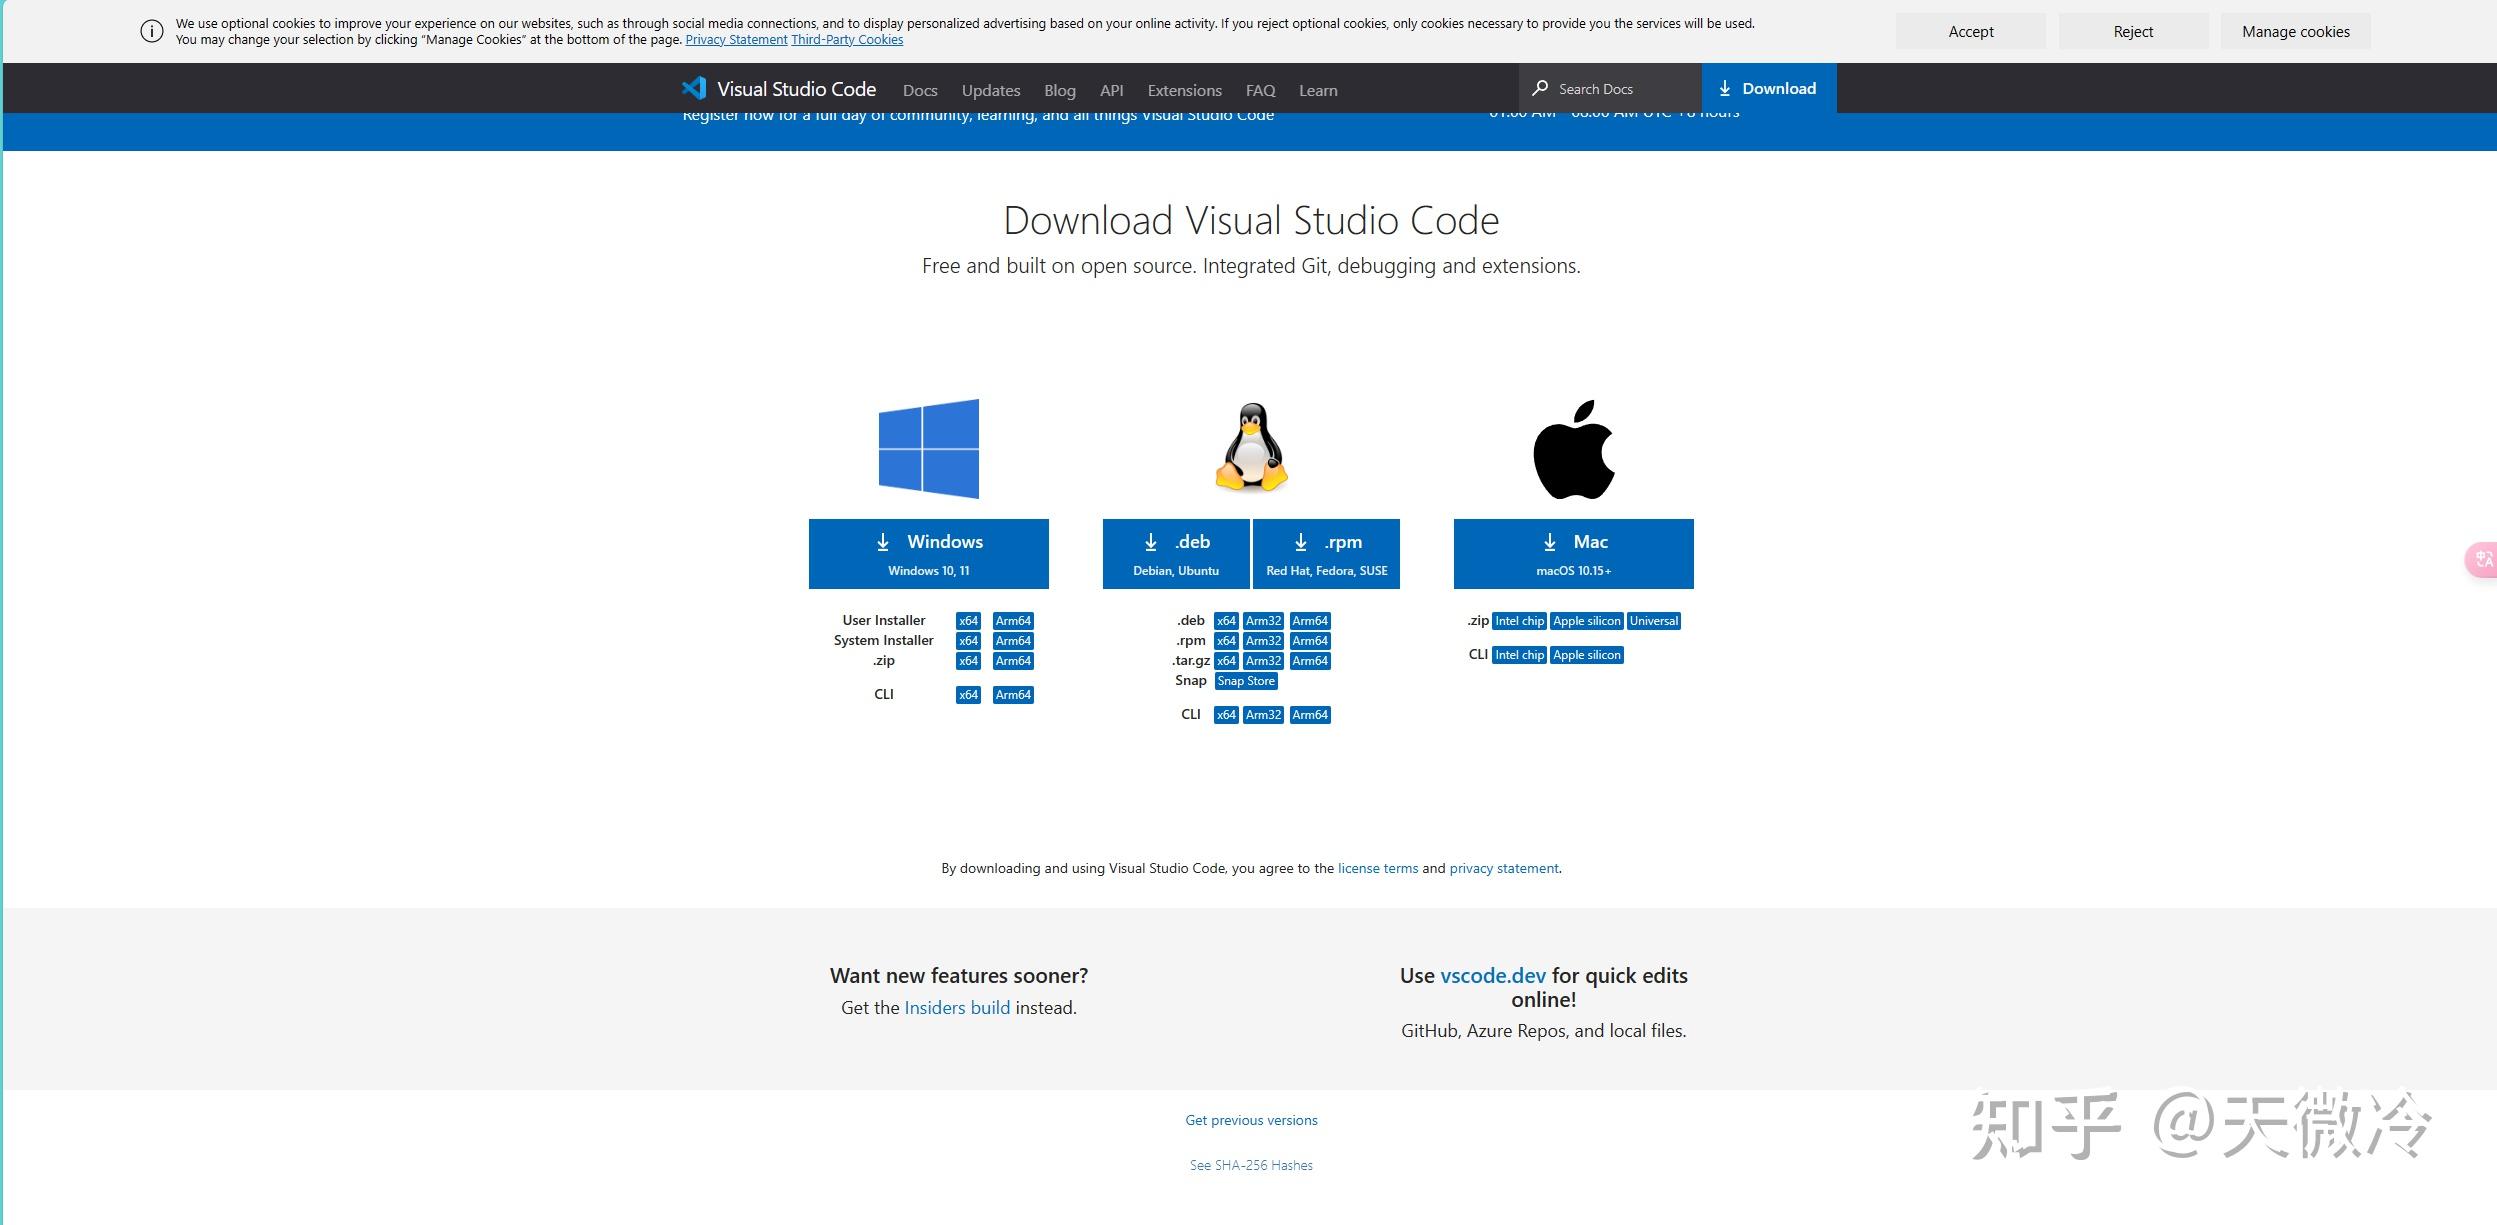Viewport: 2497px width, 1225px height.
Task: Download the x64 User Installer for Windows
Action: [x=967, y=620]
